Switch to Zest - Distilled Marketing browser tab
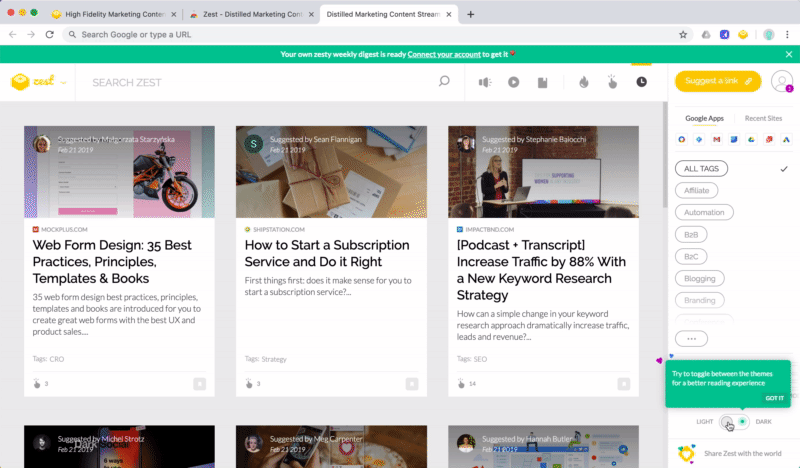Screen dimensions: 800x468 pos(251,14)
